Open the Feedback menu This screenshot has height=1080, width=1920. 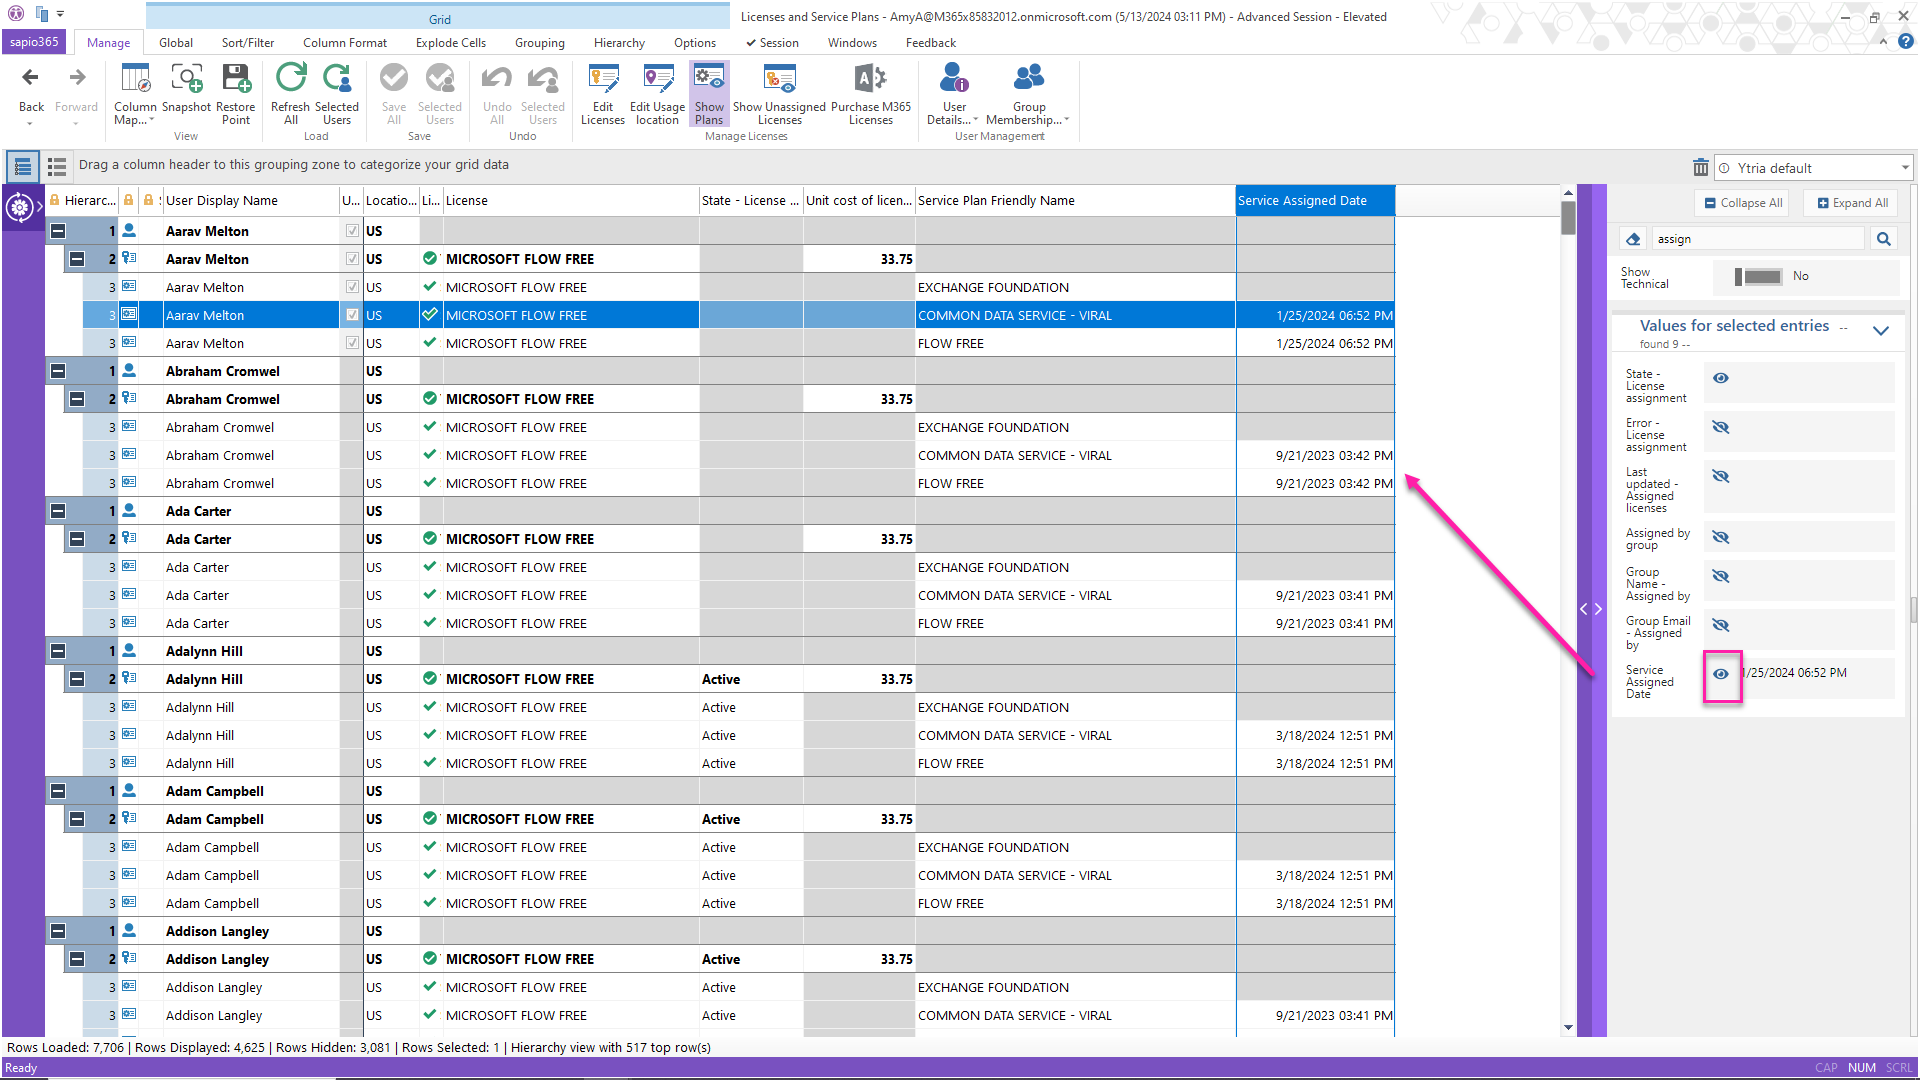pyautogui.click(x=931, y=43)
